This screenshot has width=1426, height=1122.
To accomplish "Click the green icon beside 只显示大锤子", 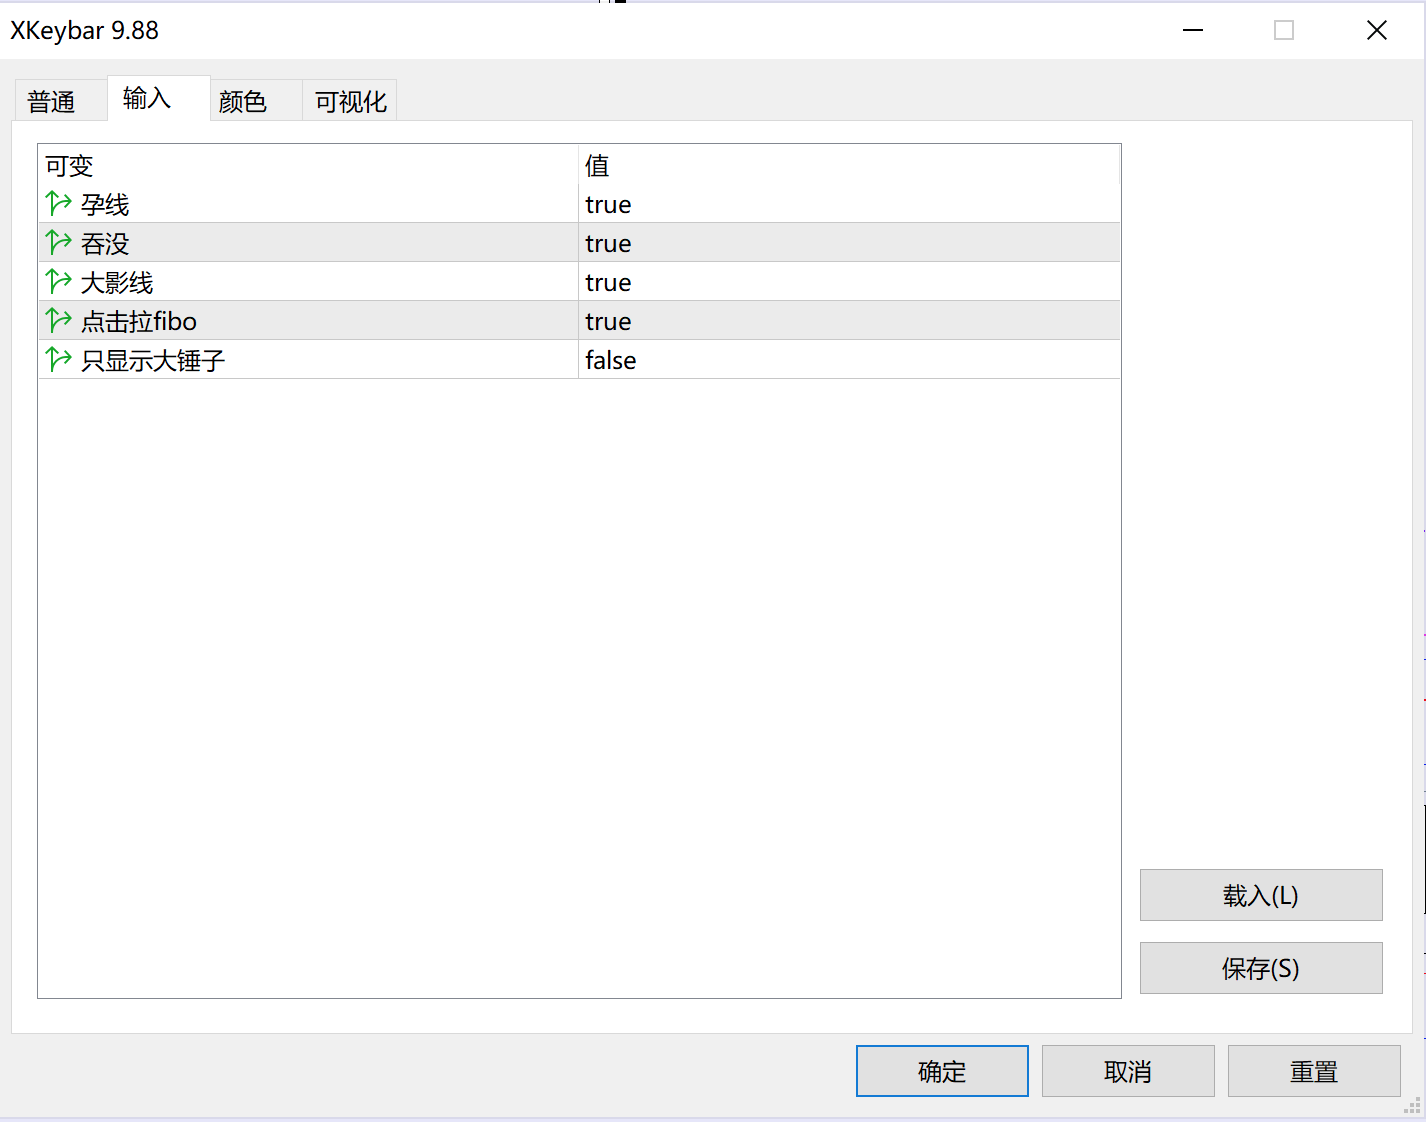I will pos(59,360).
